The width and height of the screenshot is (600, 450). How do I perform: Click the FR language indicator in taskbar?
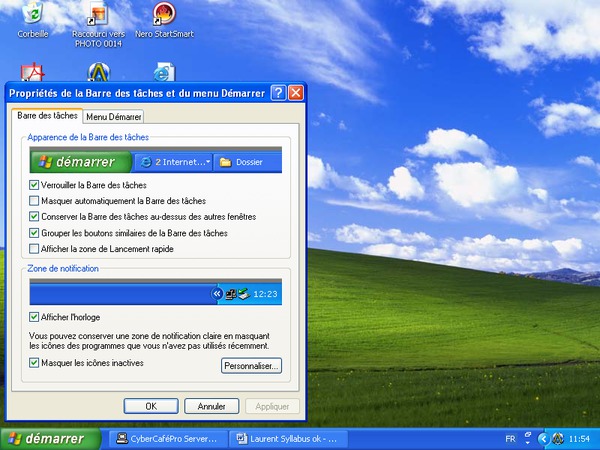(510, 439)
